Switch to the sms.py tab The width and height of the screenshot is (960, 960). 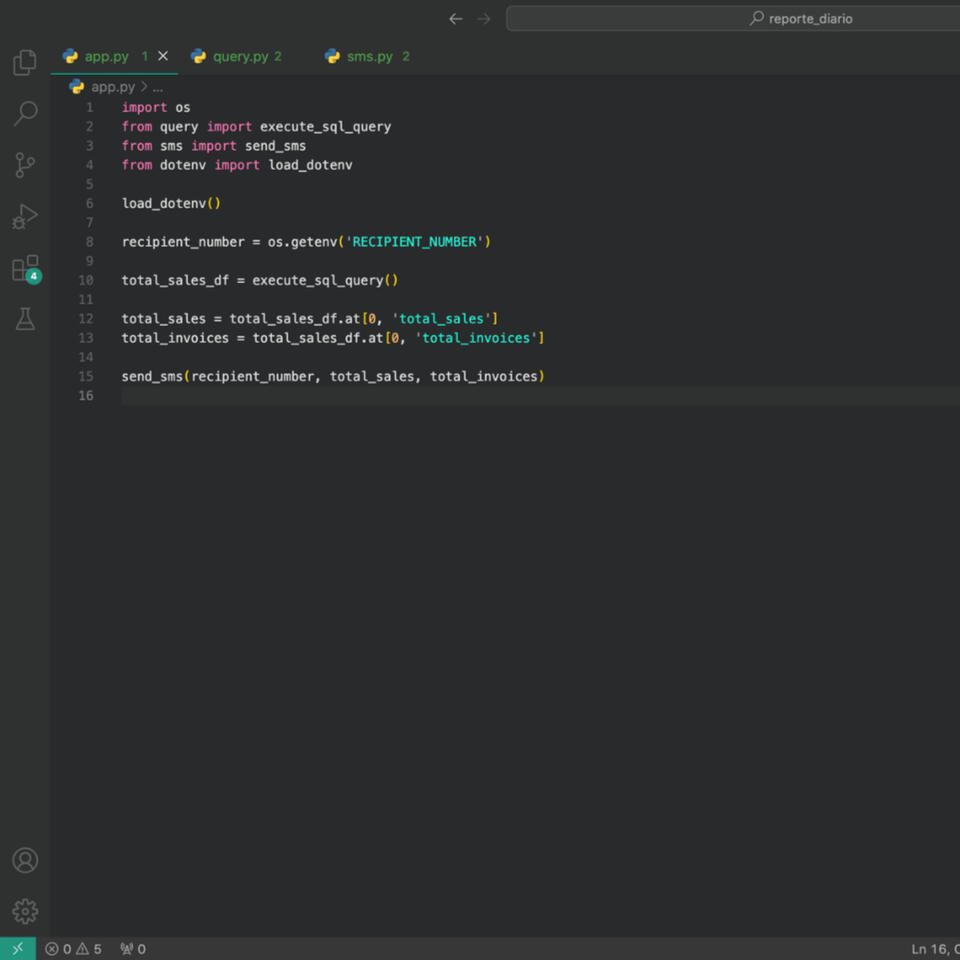tap(369, 57)
